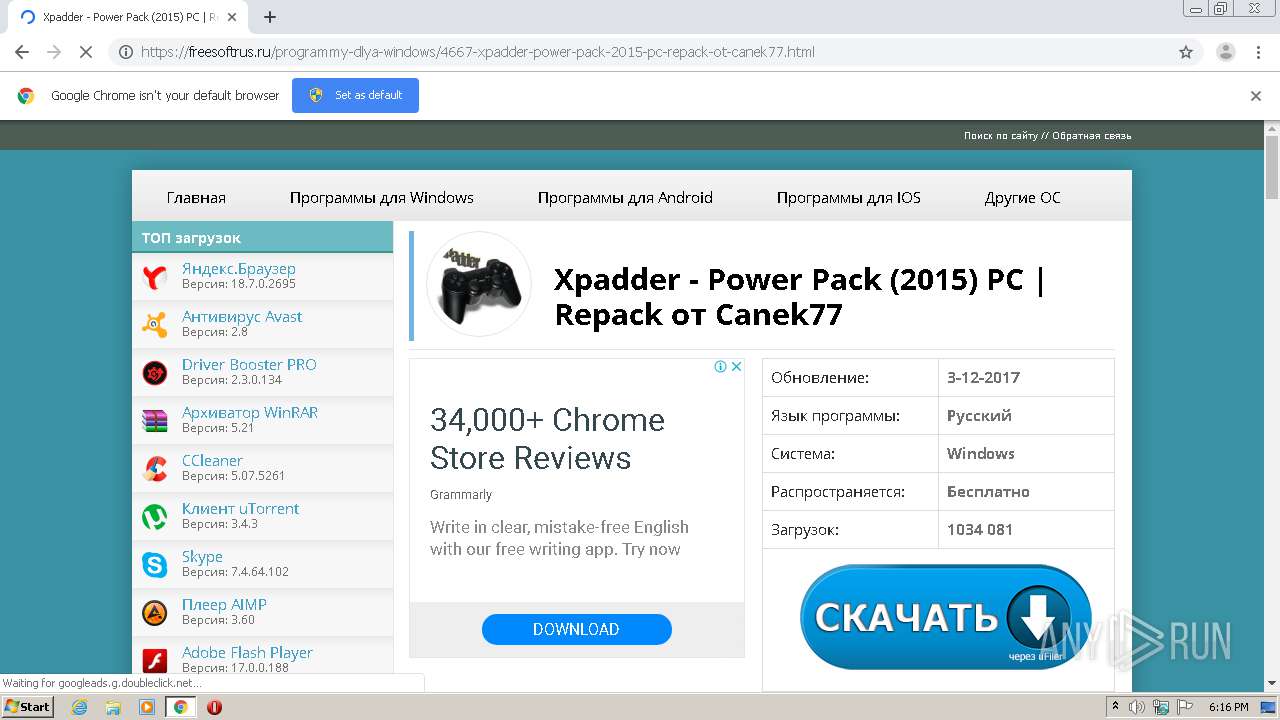Open Архиватор WinRAR link
The image size is (1280, 720).
(250, 413)
